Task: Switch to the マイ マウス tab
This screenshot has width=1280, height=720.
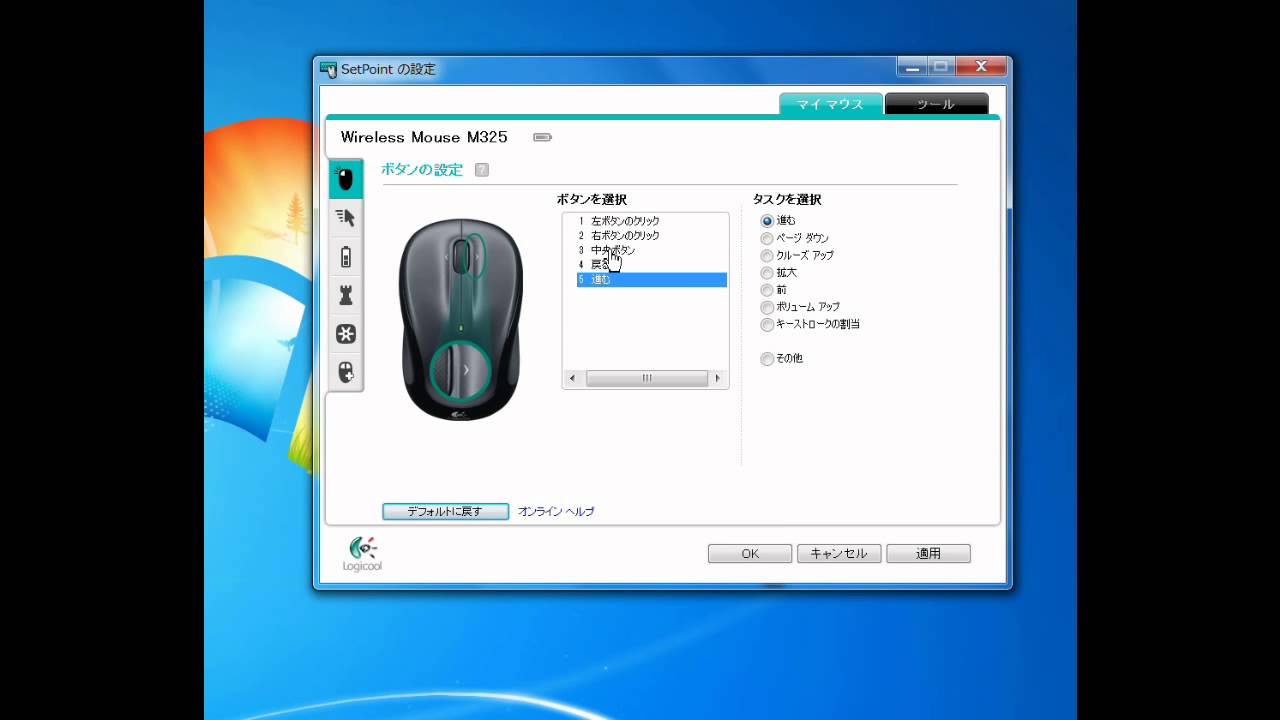Action: pos(830,104)
